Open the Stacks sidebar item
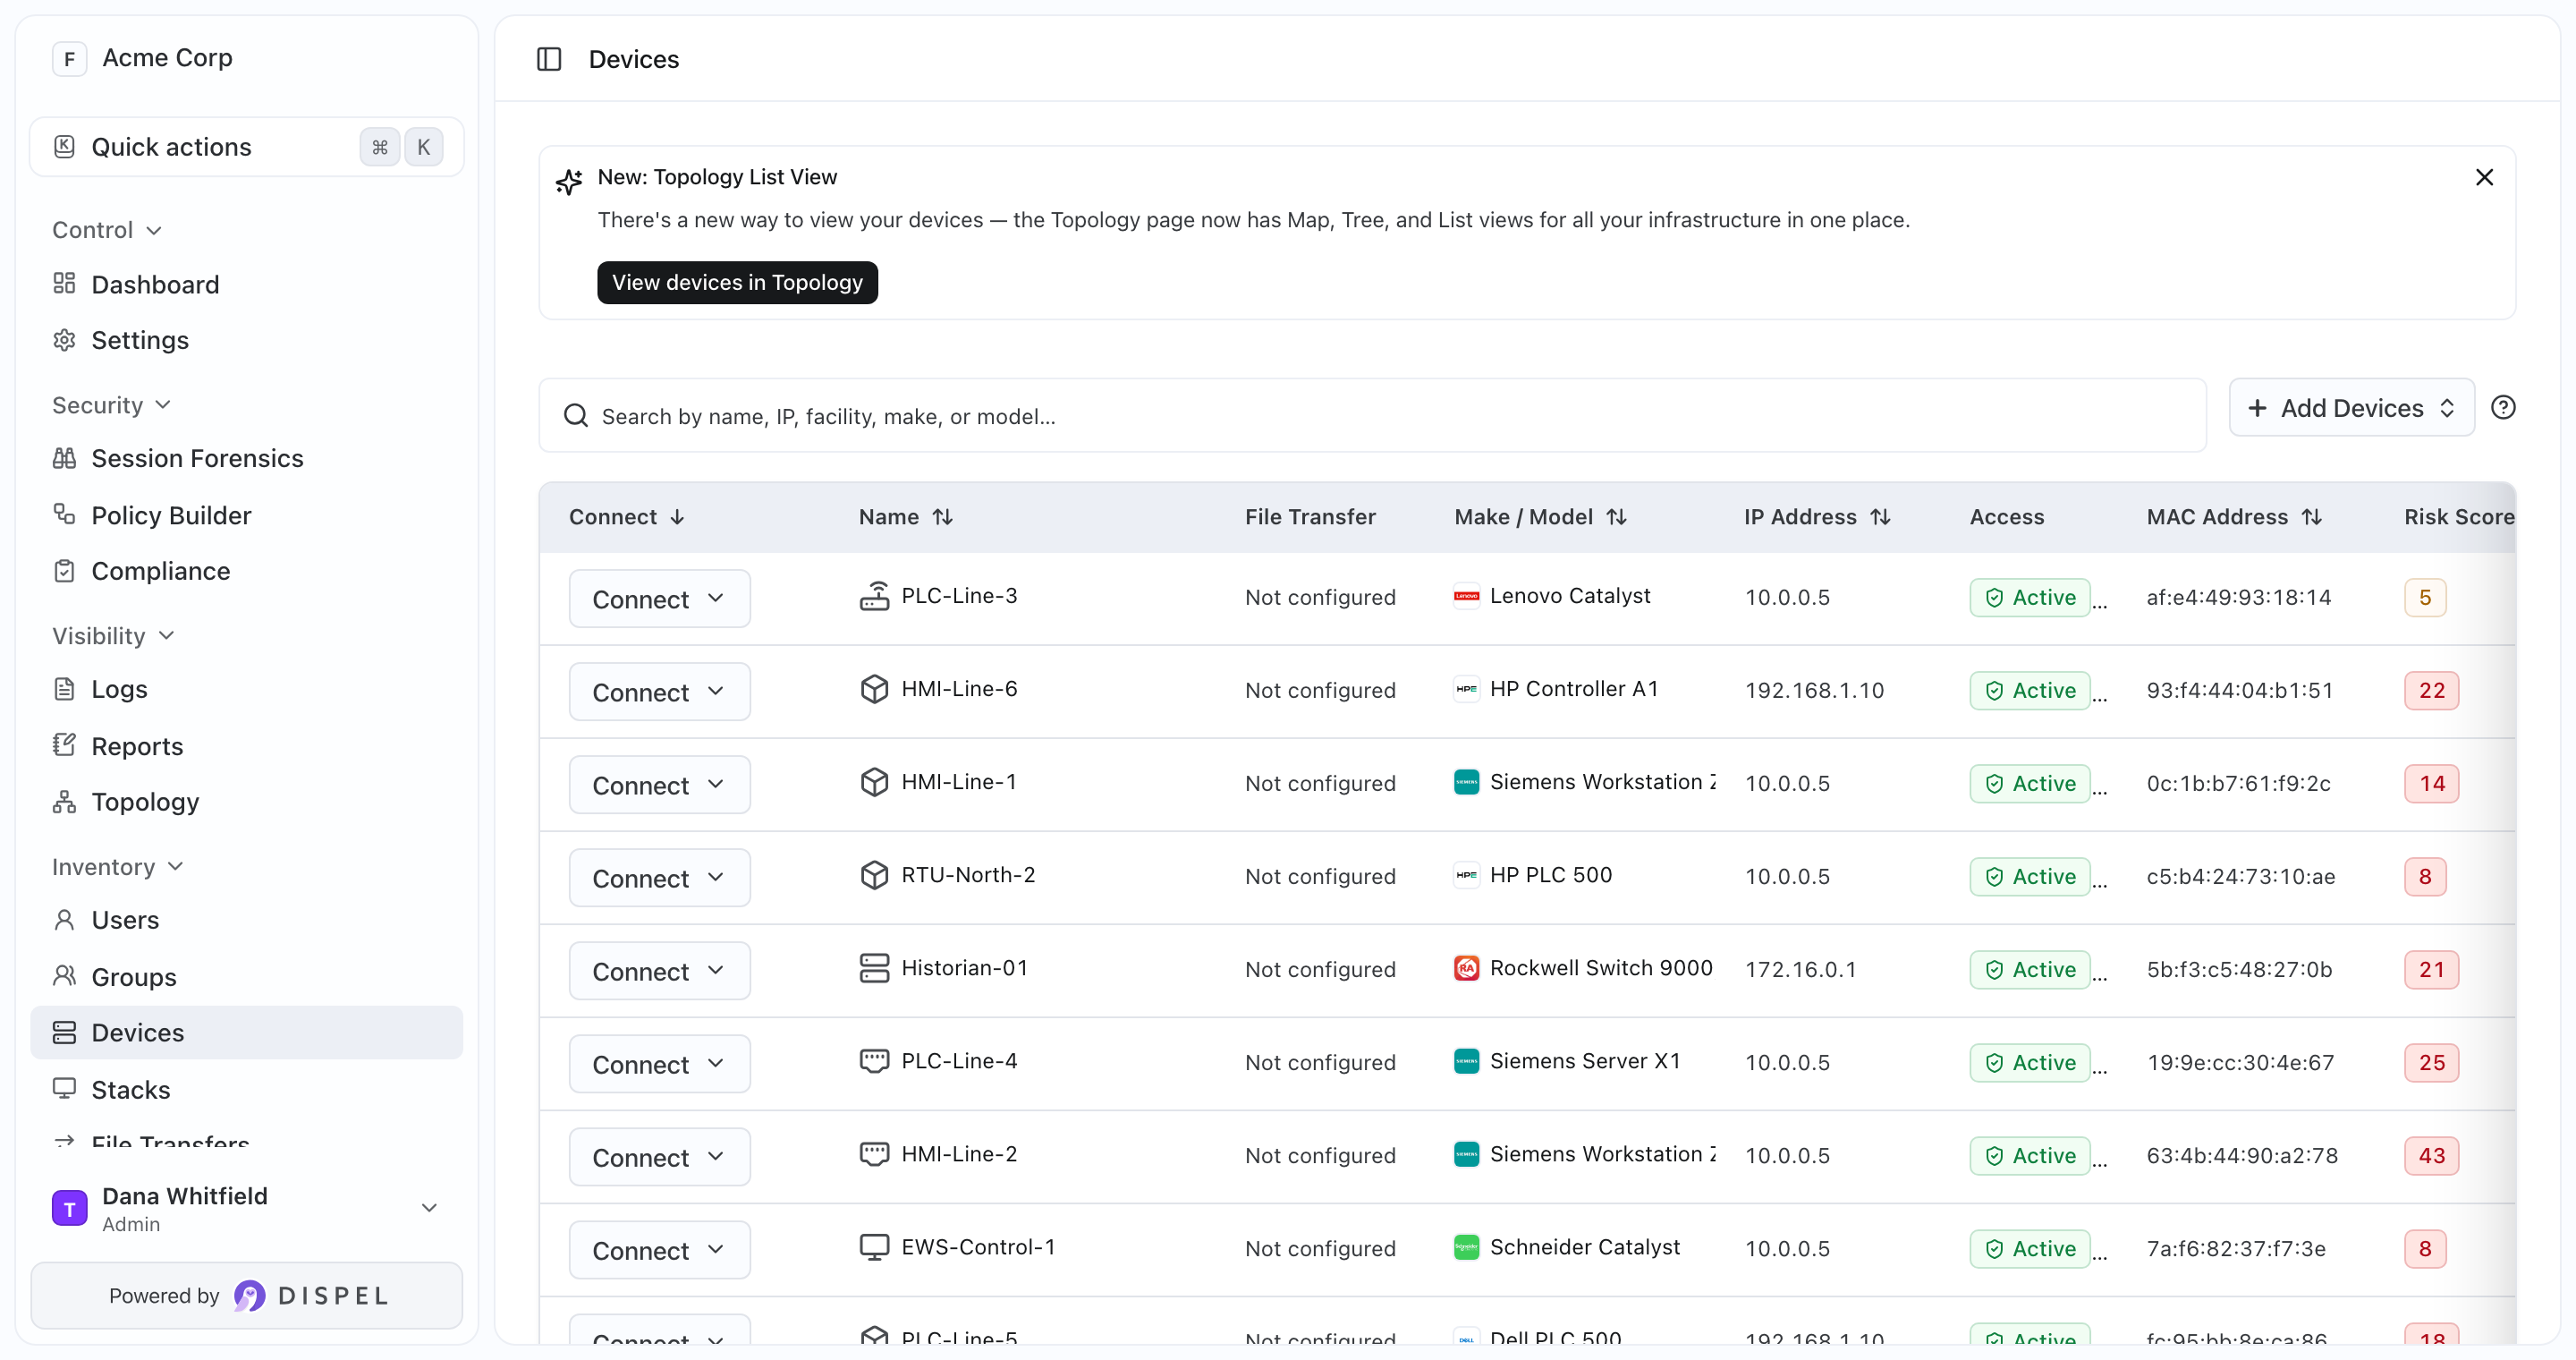 point(246,1090)
